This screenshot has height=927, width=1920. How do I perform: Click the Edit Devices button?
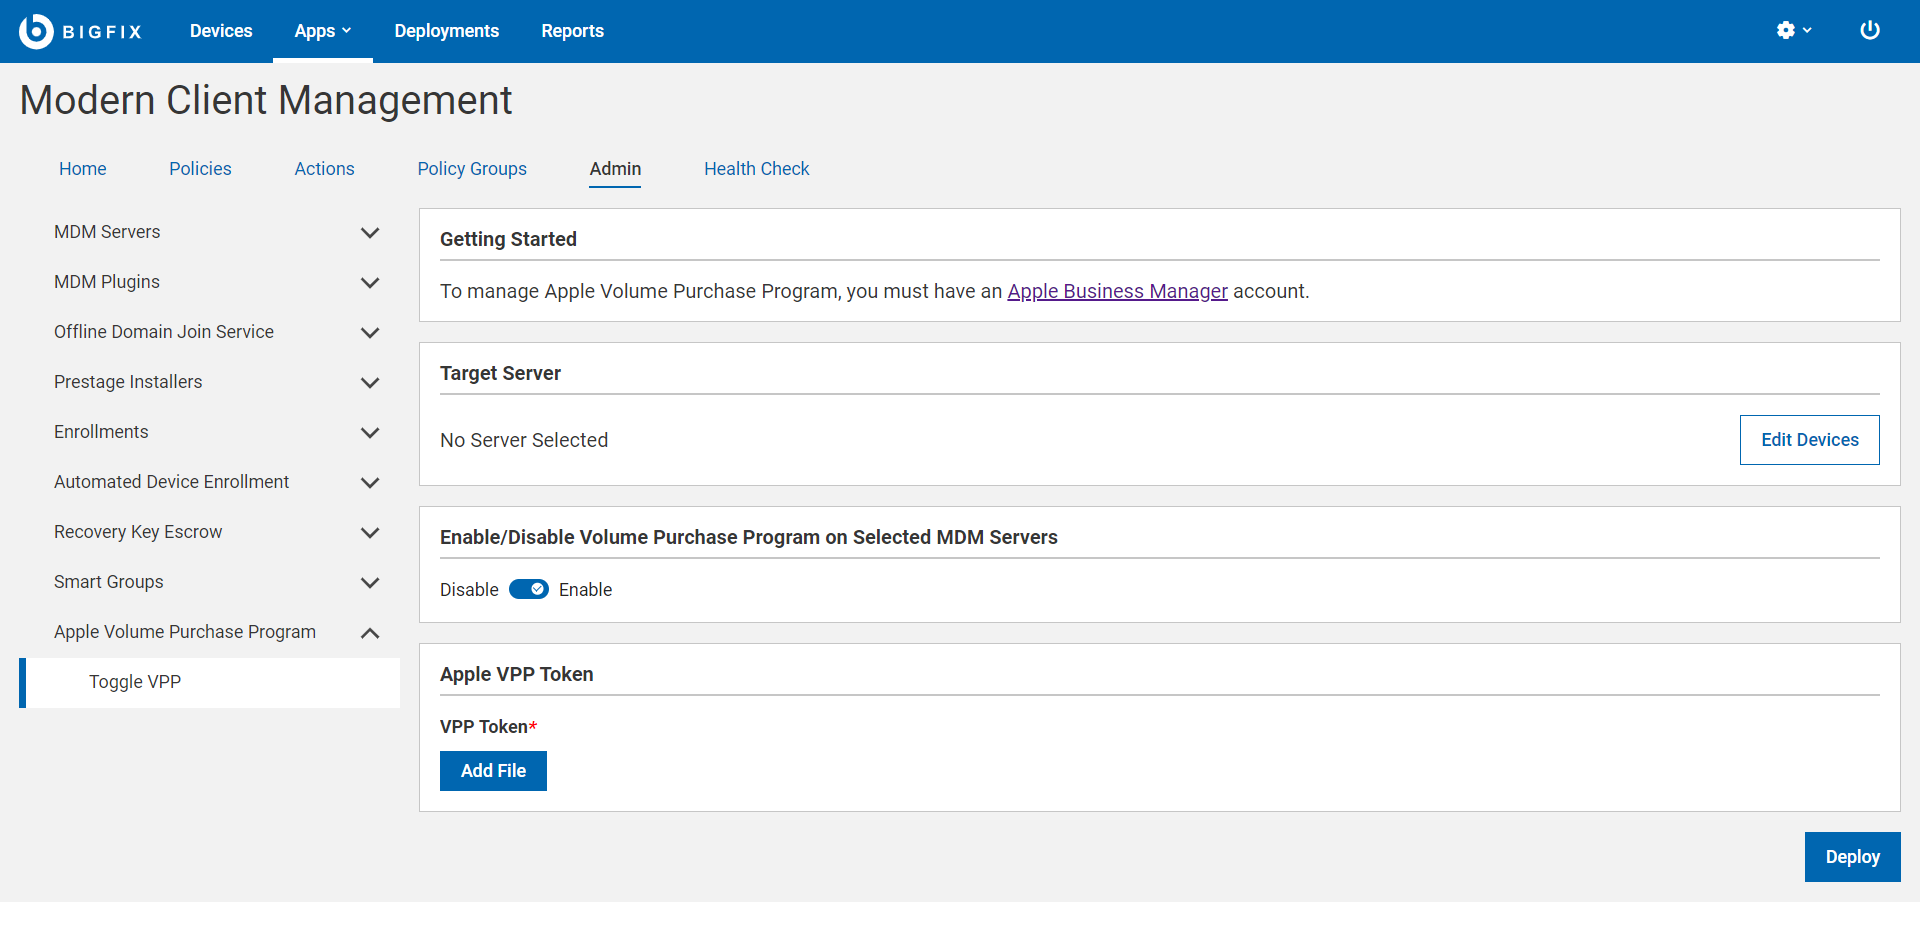1809,440
